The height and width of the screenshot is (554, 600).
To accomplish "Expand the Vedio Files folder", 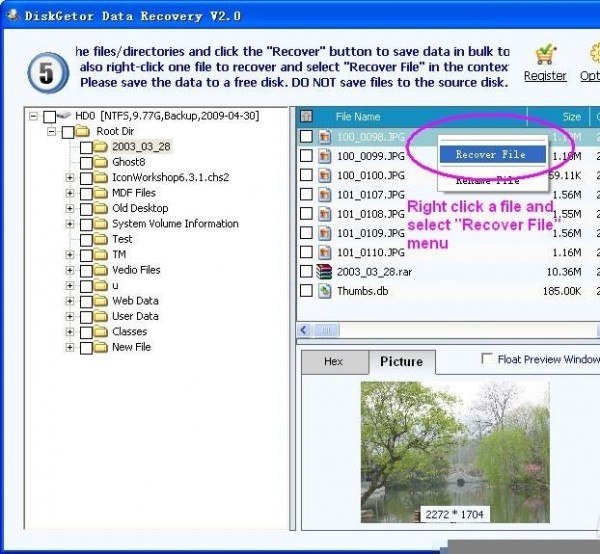I will click(x=70, y=270).
